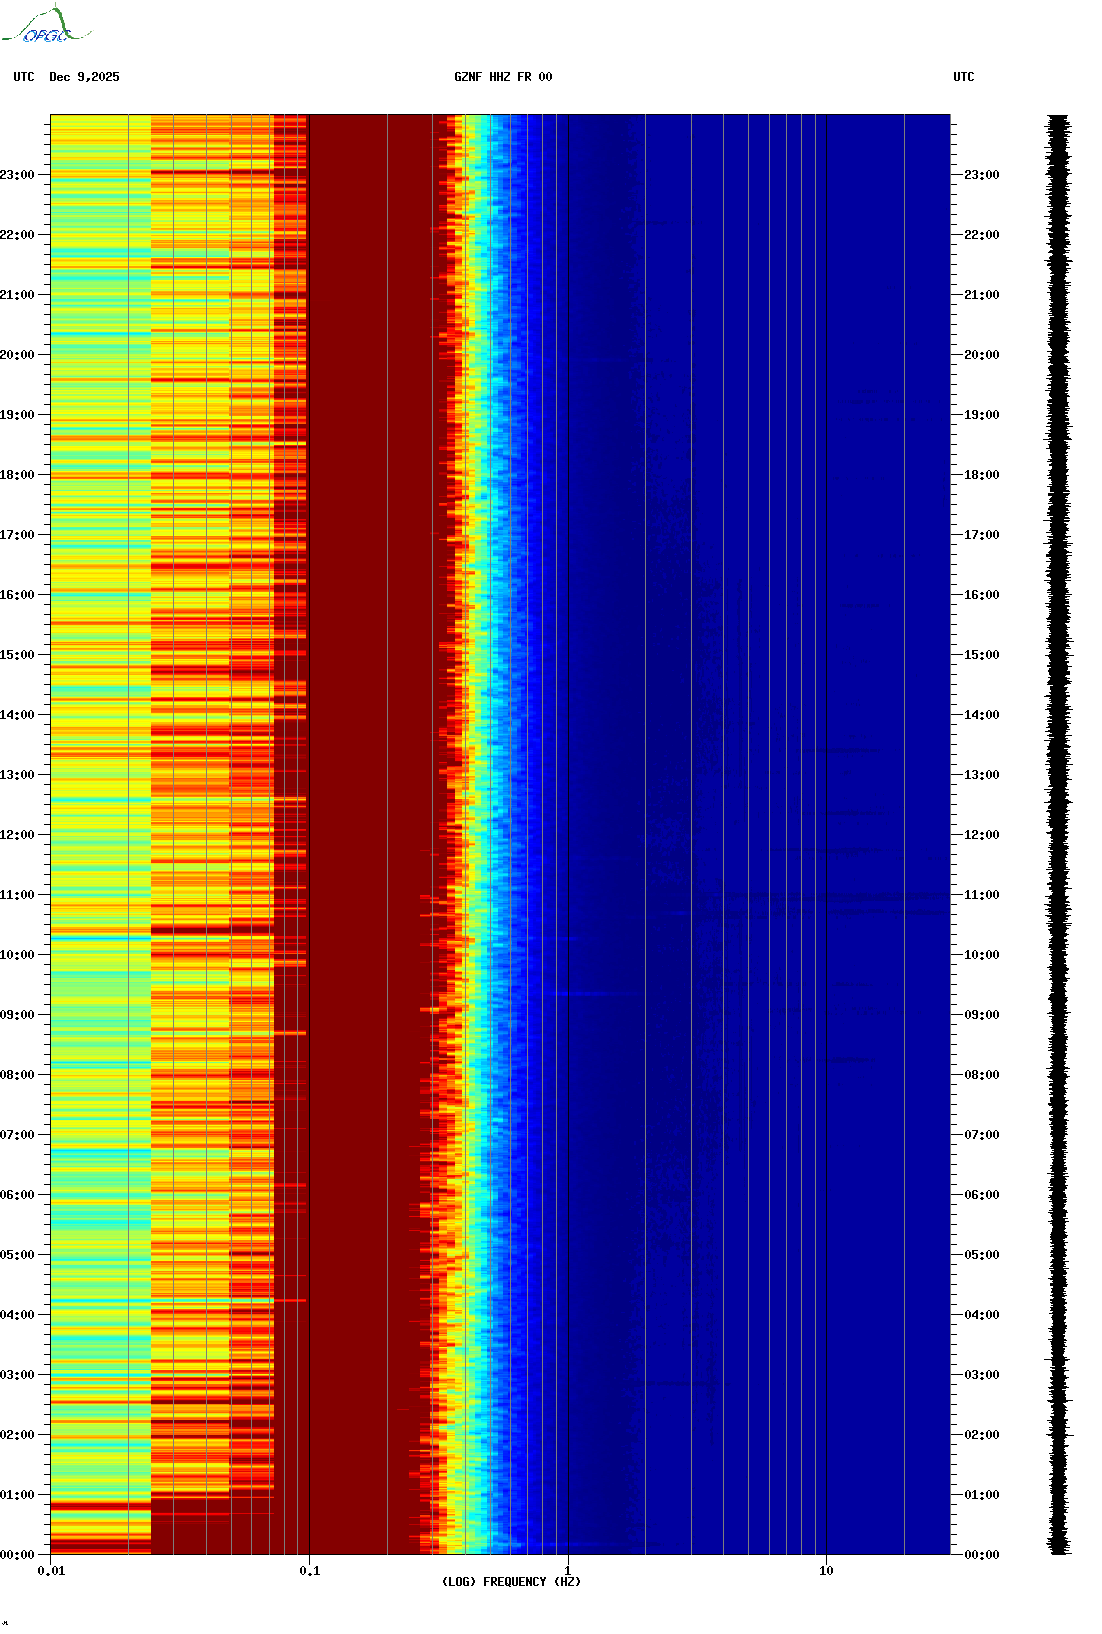
Task: Select the 00:00 marker on left time axis
Action: point(18,1554)
